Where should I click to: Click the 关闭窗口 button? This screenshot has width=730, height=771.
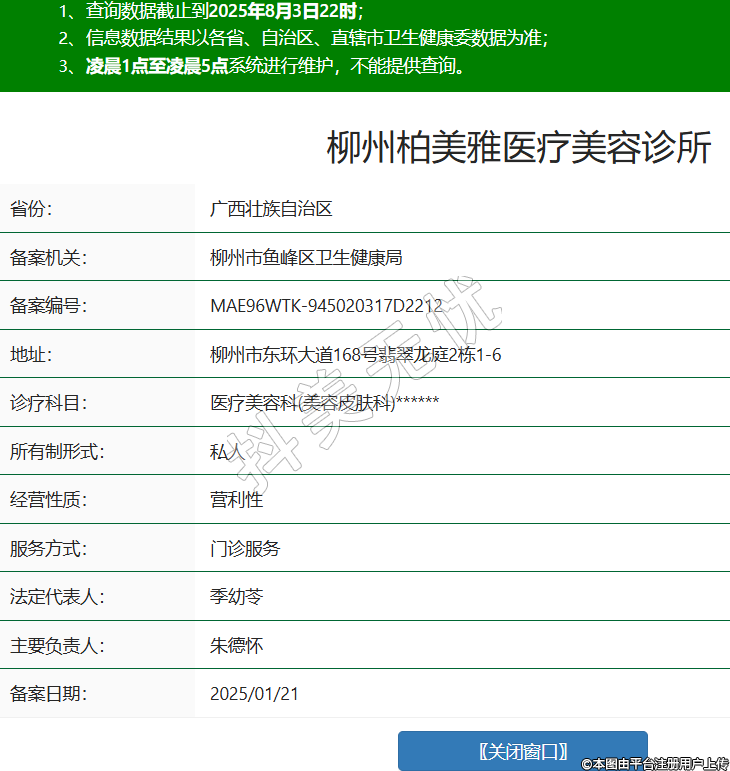click(x=522, y=751)
